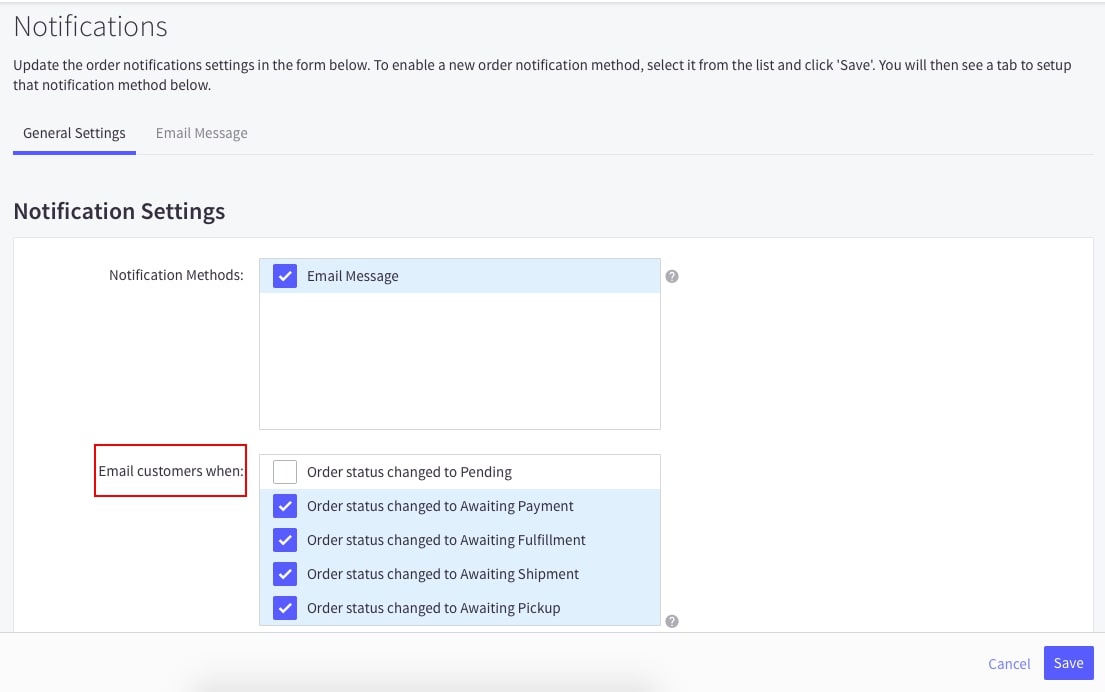This screenshot has width=1105, height=692.
Task: Switch to the General Settings tab
Action: click(x=74, y=133)
